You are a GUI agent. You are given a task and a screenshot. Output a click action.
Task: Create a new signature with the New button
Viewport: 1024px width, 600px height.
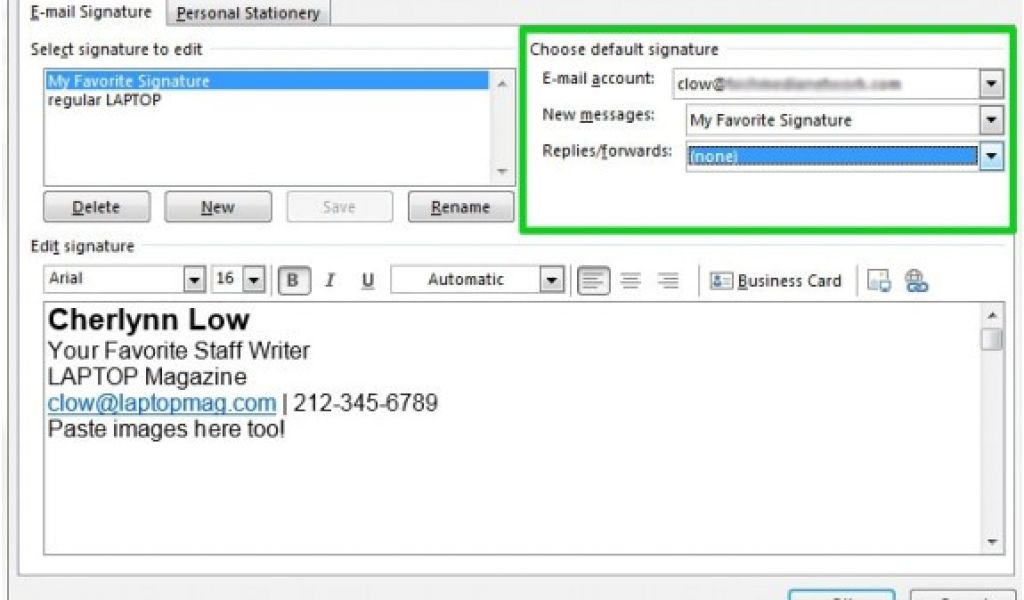pyautogui.click(x=217, y=207)
